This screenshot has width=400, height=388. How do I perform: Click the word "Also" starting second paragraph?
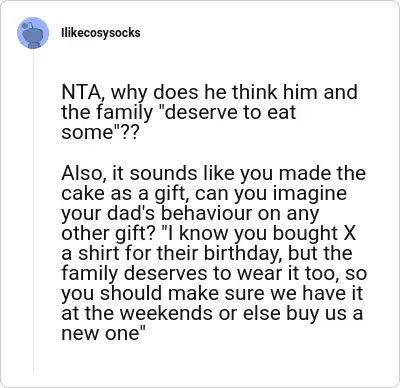(x=83, y=174)
